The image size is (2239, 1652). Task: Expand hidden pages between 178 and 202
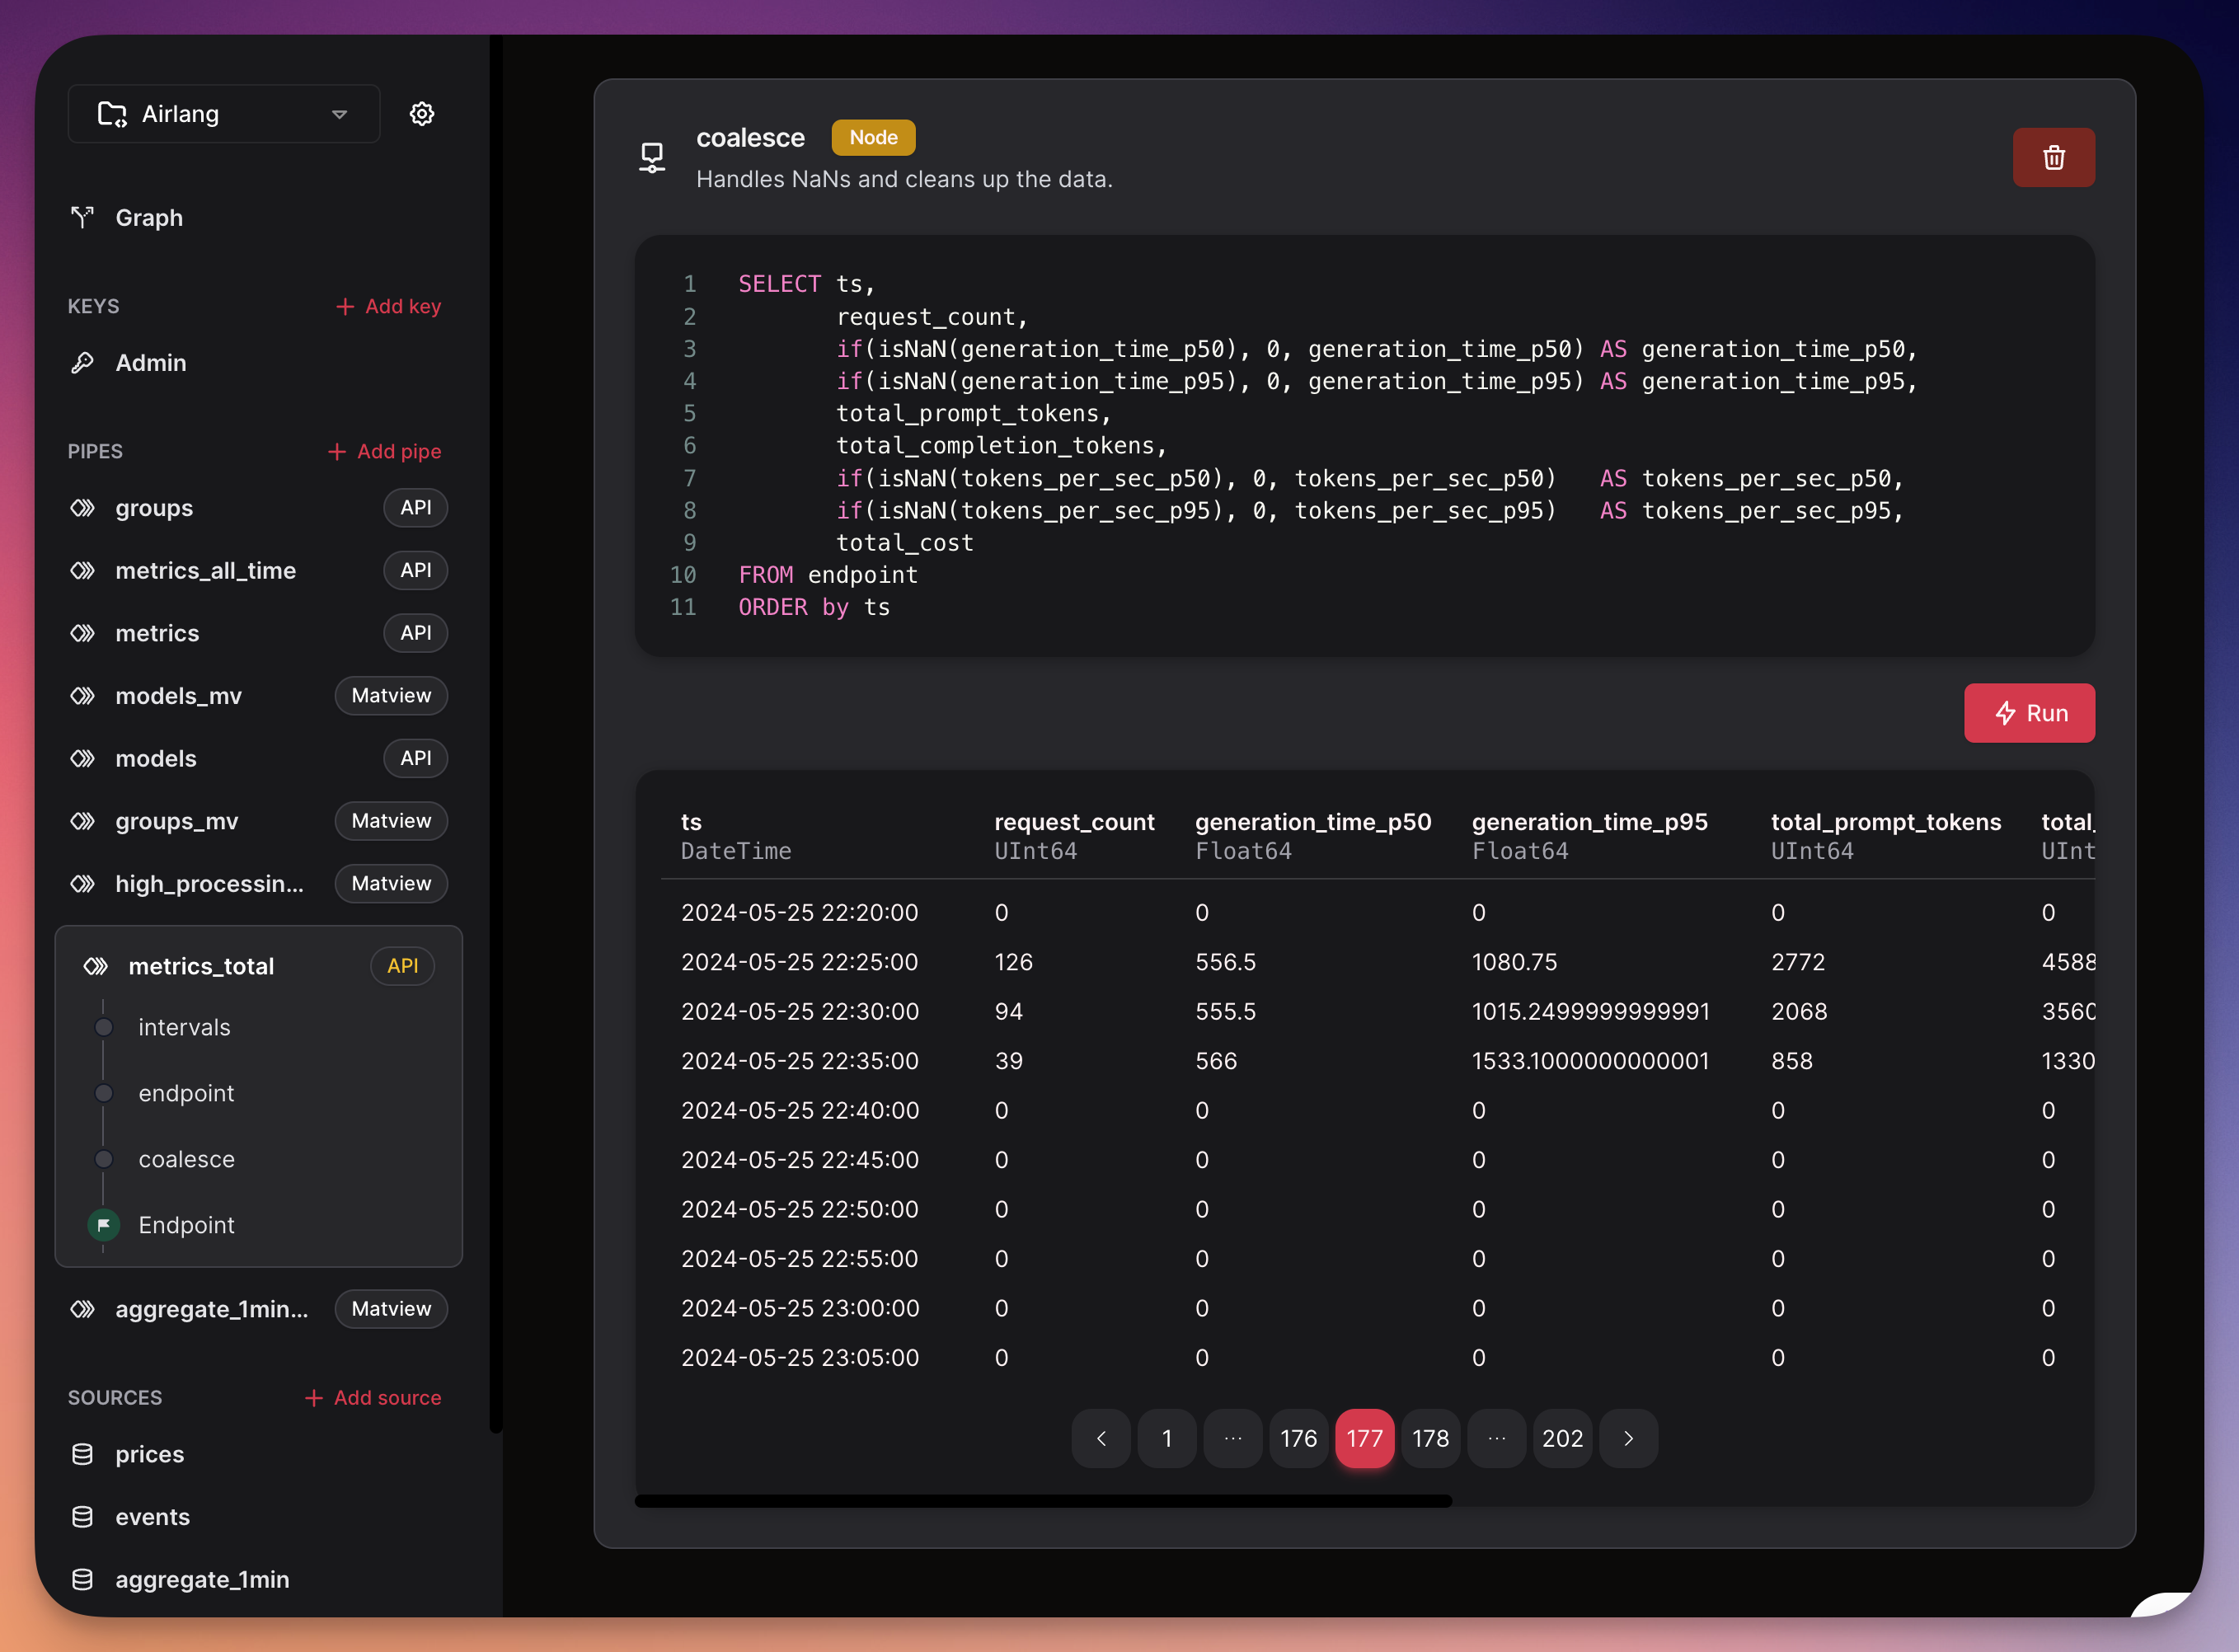click(1496, 1438)
